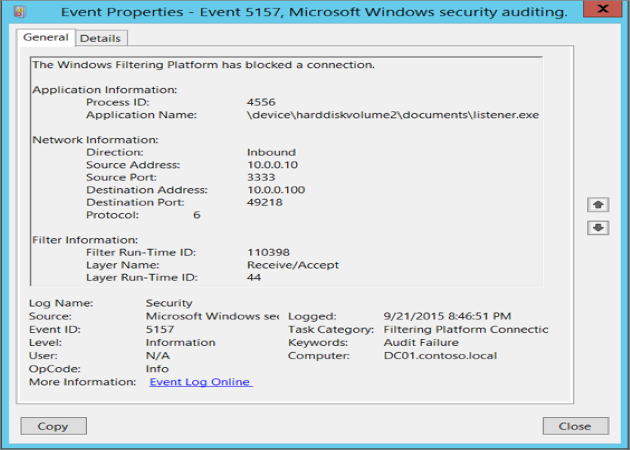Select the Log Name value Security
The width and height of the screenshot is (630, 450).
pos(169,303)
